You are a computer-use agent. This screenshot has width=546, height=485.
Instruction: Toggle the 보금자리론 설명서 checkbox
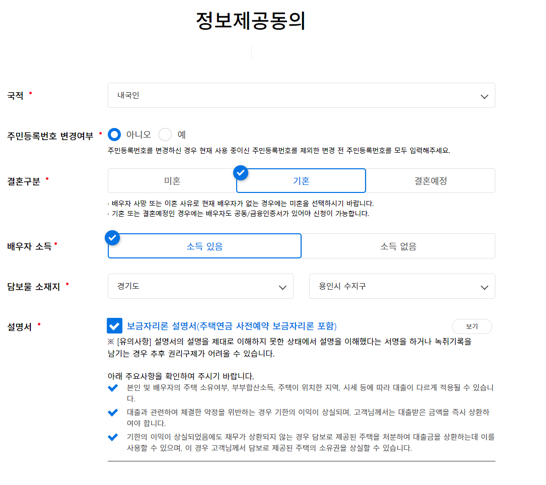[115, 326]
